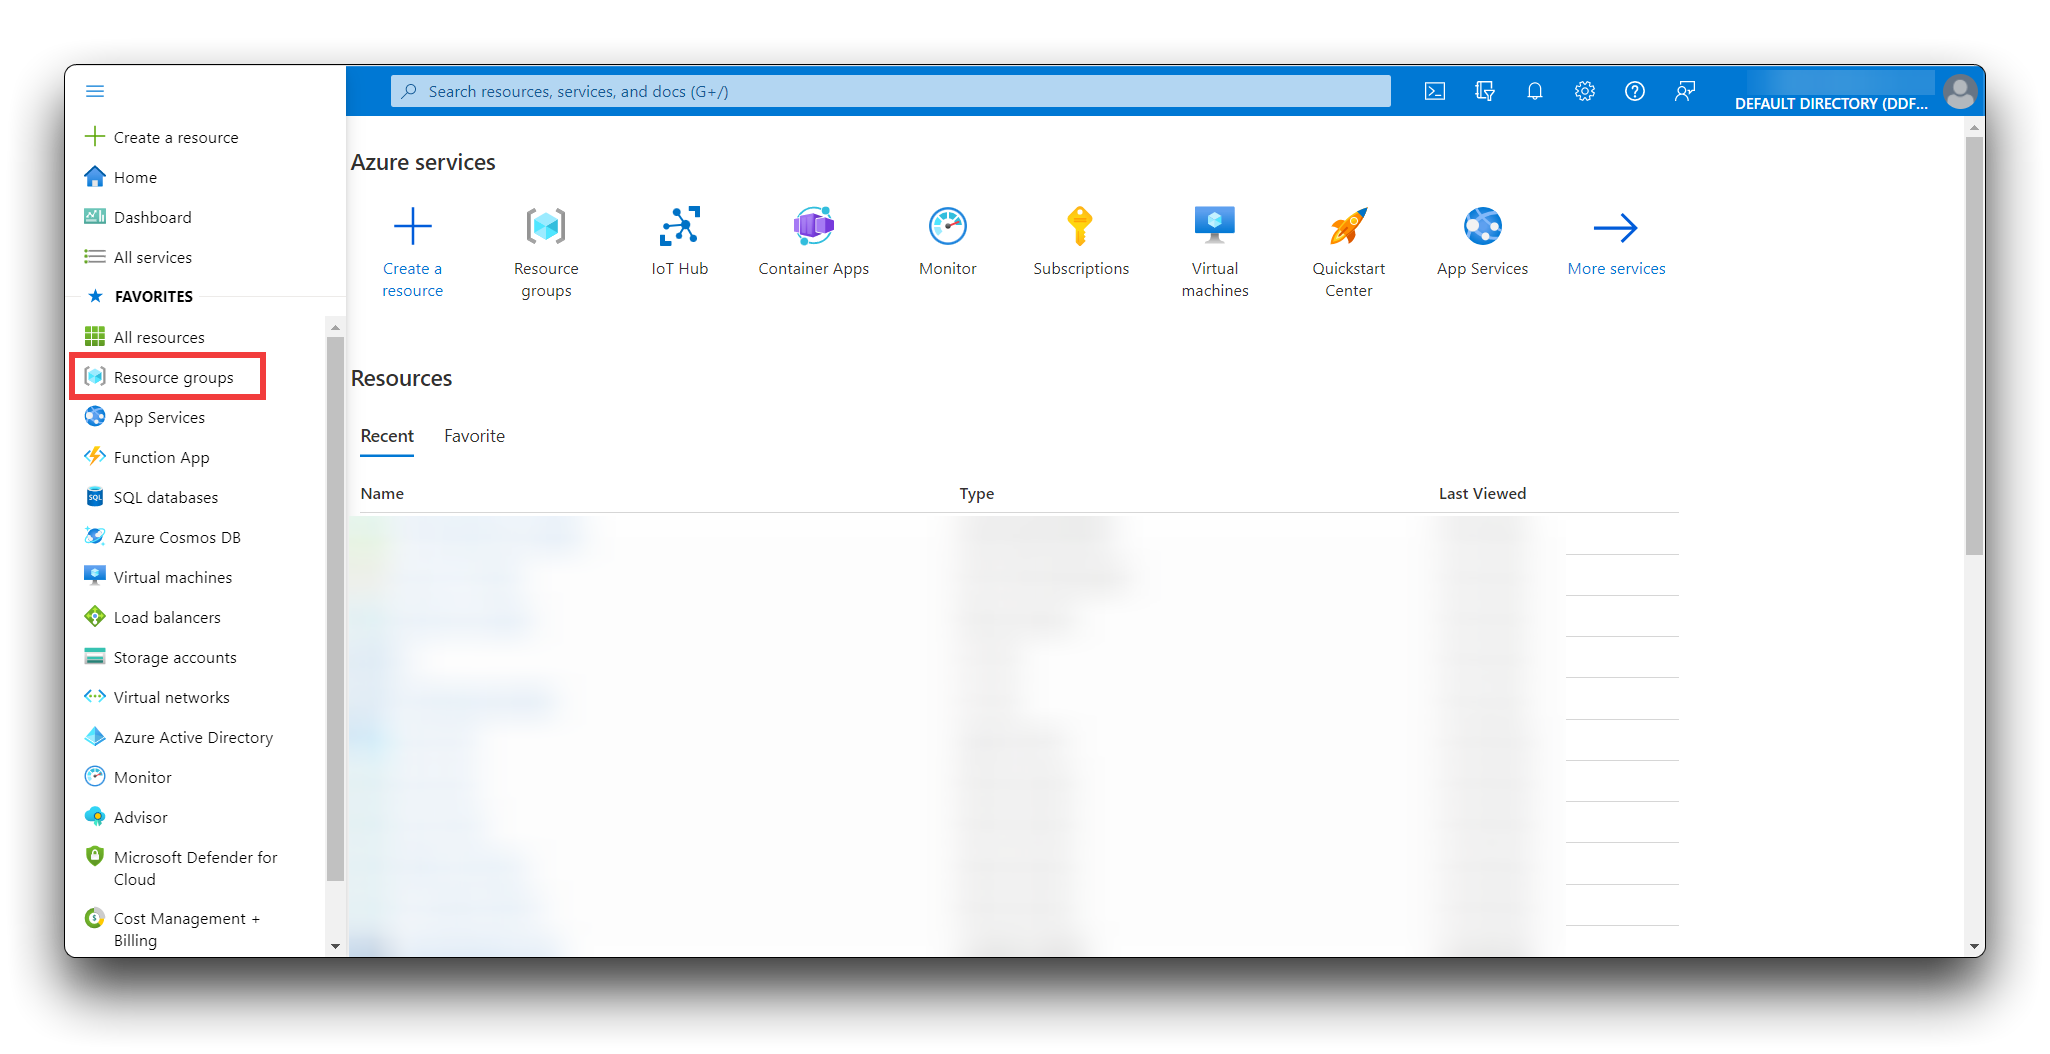Click main page scrollbar down arrow
2050x1054 pixels.
tap(1974, 946)
